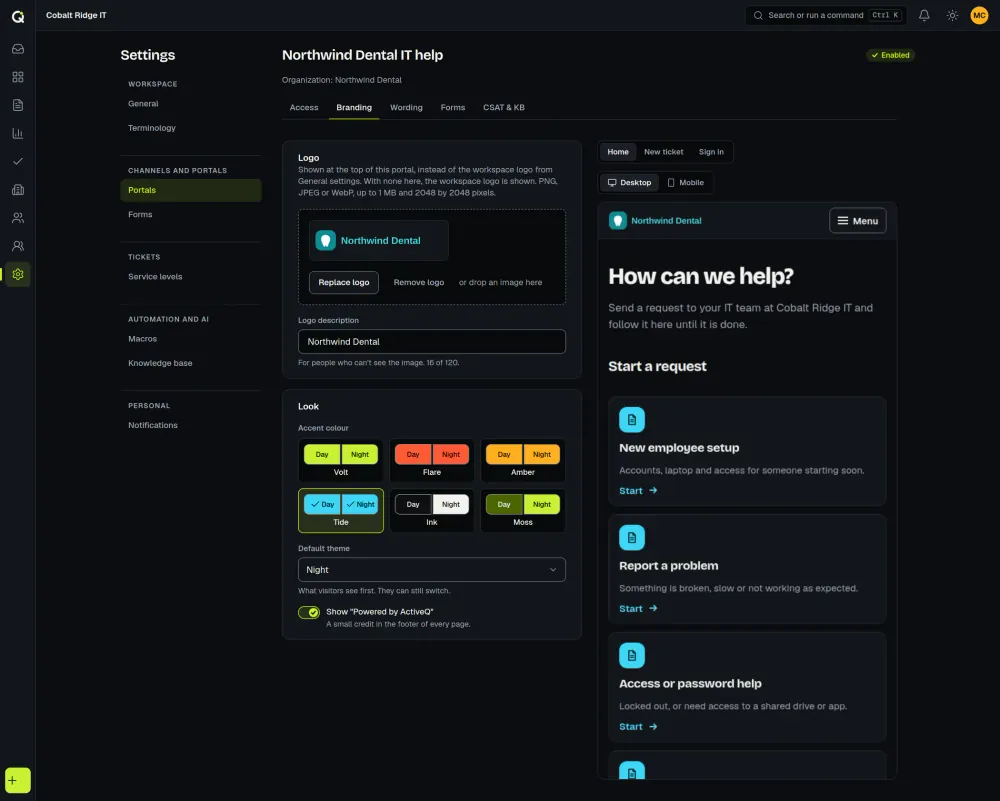Click the Northwind Dental logo in the portal preview header
This screenshot has width=1000, height=801.
click(655, 221)
